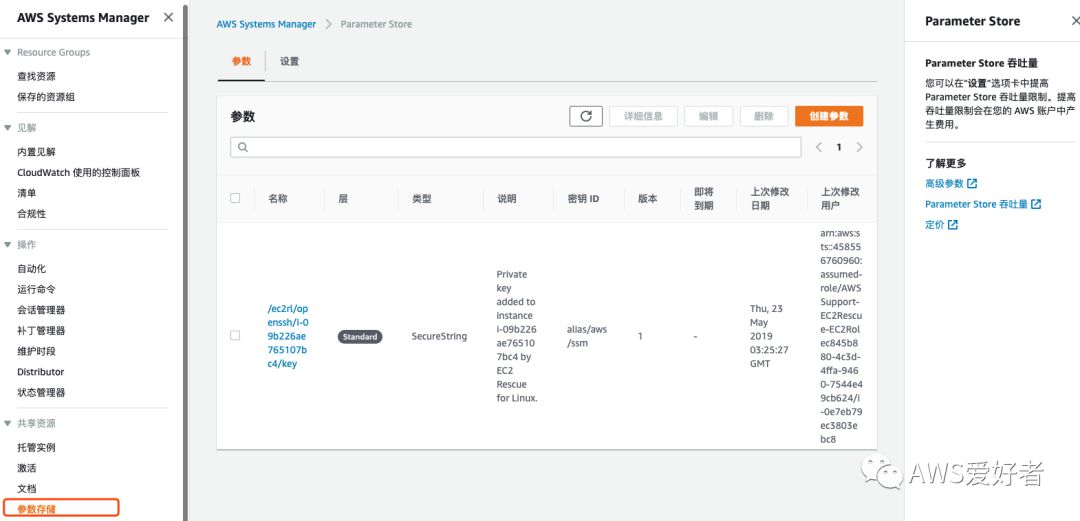The image size is (1080, 521).
Task: Sort by 类型 column header
Action: 422,198
